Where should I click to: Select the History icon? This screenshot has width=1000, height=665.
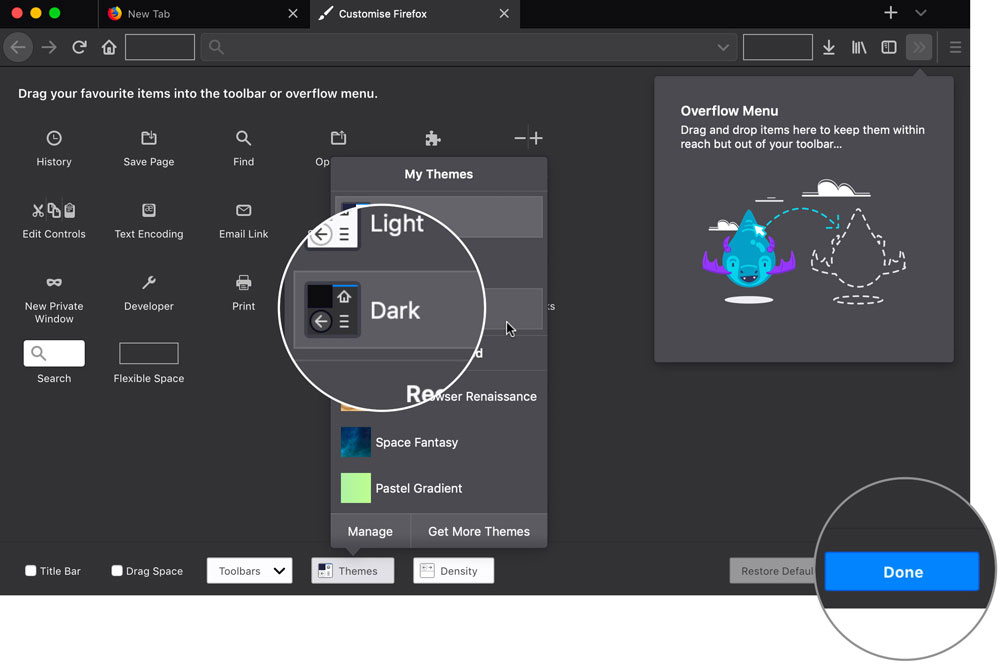tap(54, 140)
